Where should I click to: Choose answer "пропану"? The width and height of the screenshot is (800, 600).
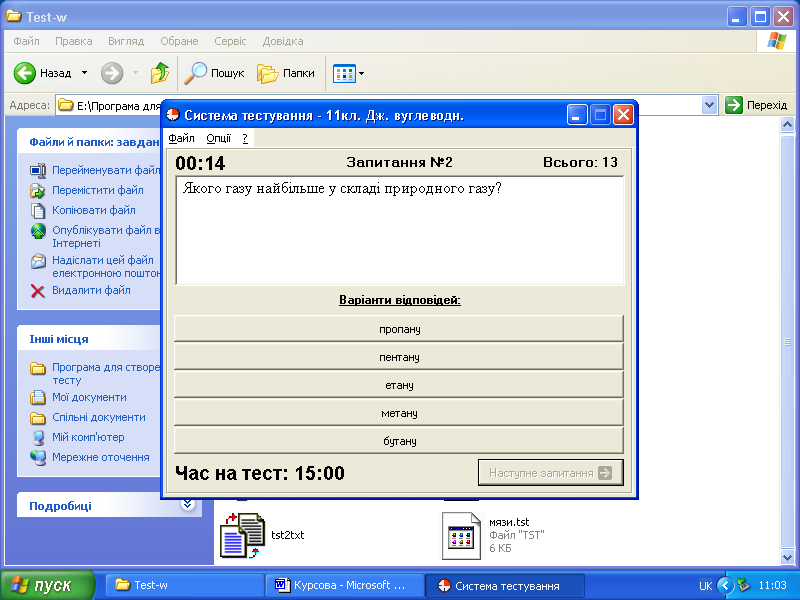tap(398, 329)
